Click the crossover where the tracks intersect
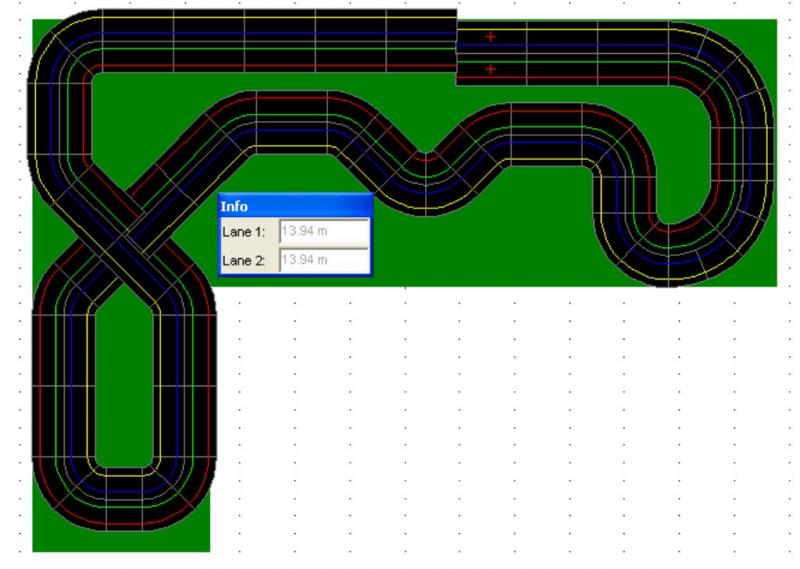The width and height of the screenshot is (800, 569). pyautogui.click(x=122, y=240)
